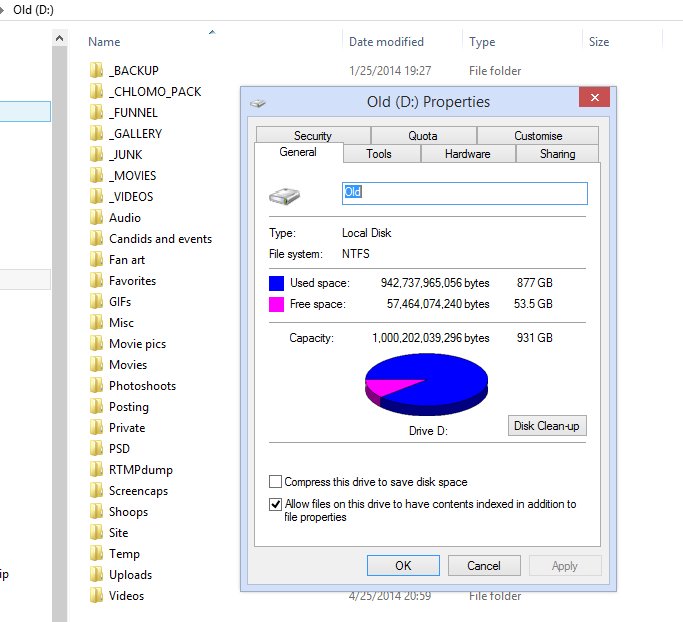This screenshot has height=622, width=683.
Task: Select the Audio folder icon
Action: (x=96, y=217)
